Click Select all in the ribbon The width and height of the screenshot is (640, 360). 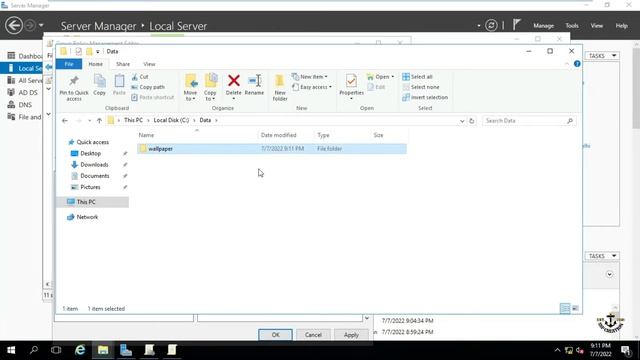pos(417,77)
